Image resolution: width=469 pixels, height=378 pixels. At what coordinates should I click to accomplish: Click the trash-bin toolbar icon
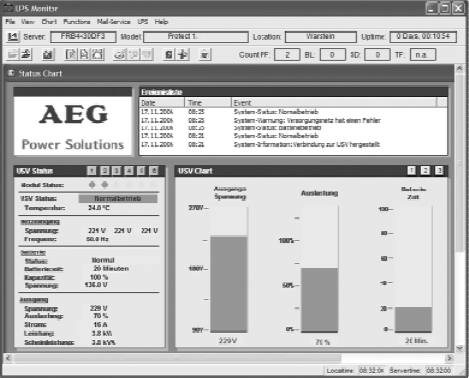coord(205,54)
